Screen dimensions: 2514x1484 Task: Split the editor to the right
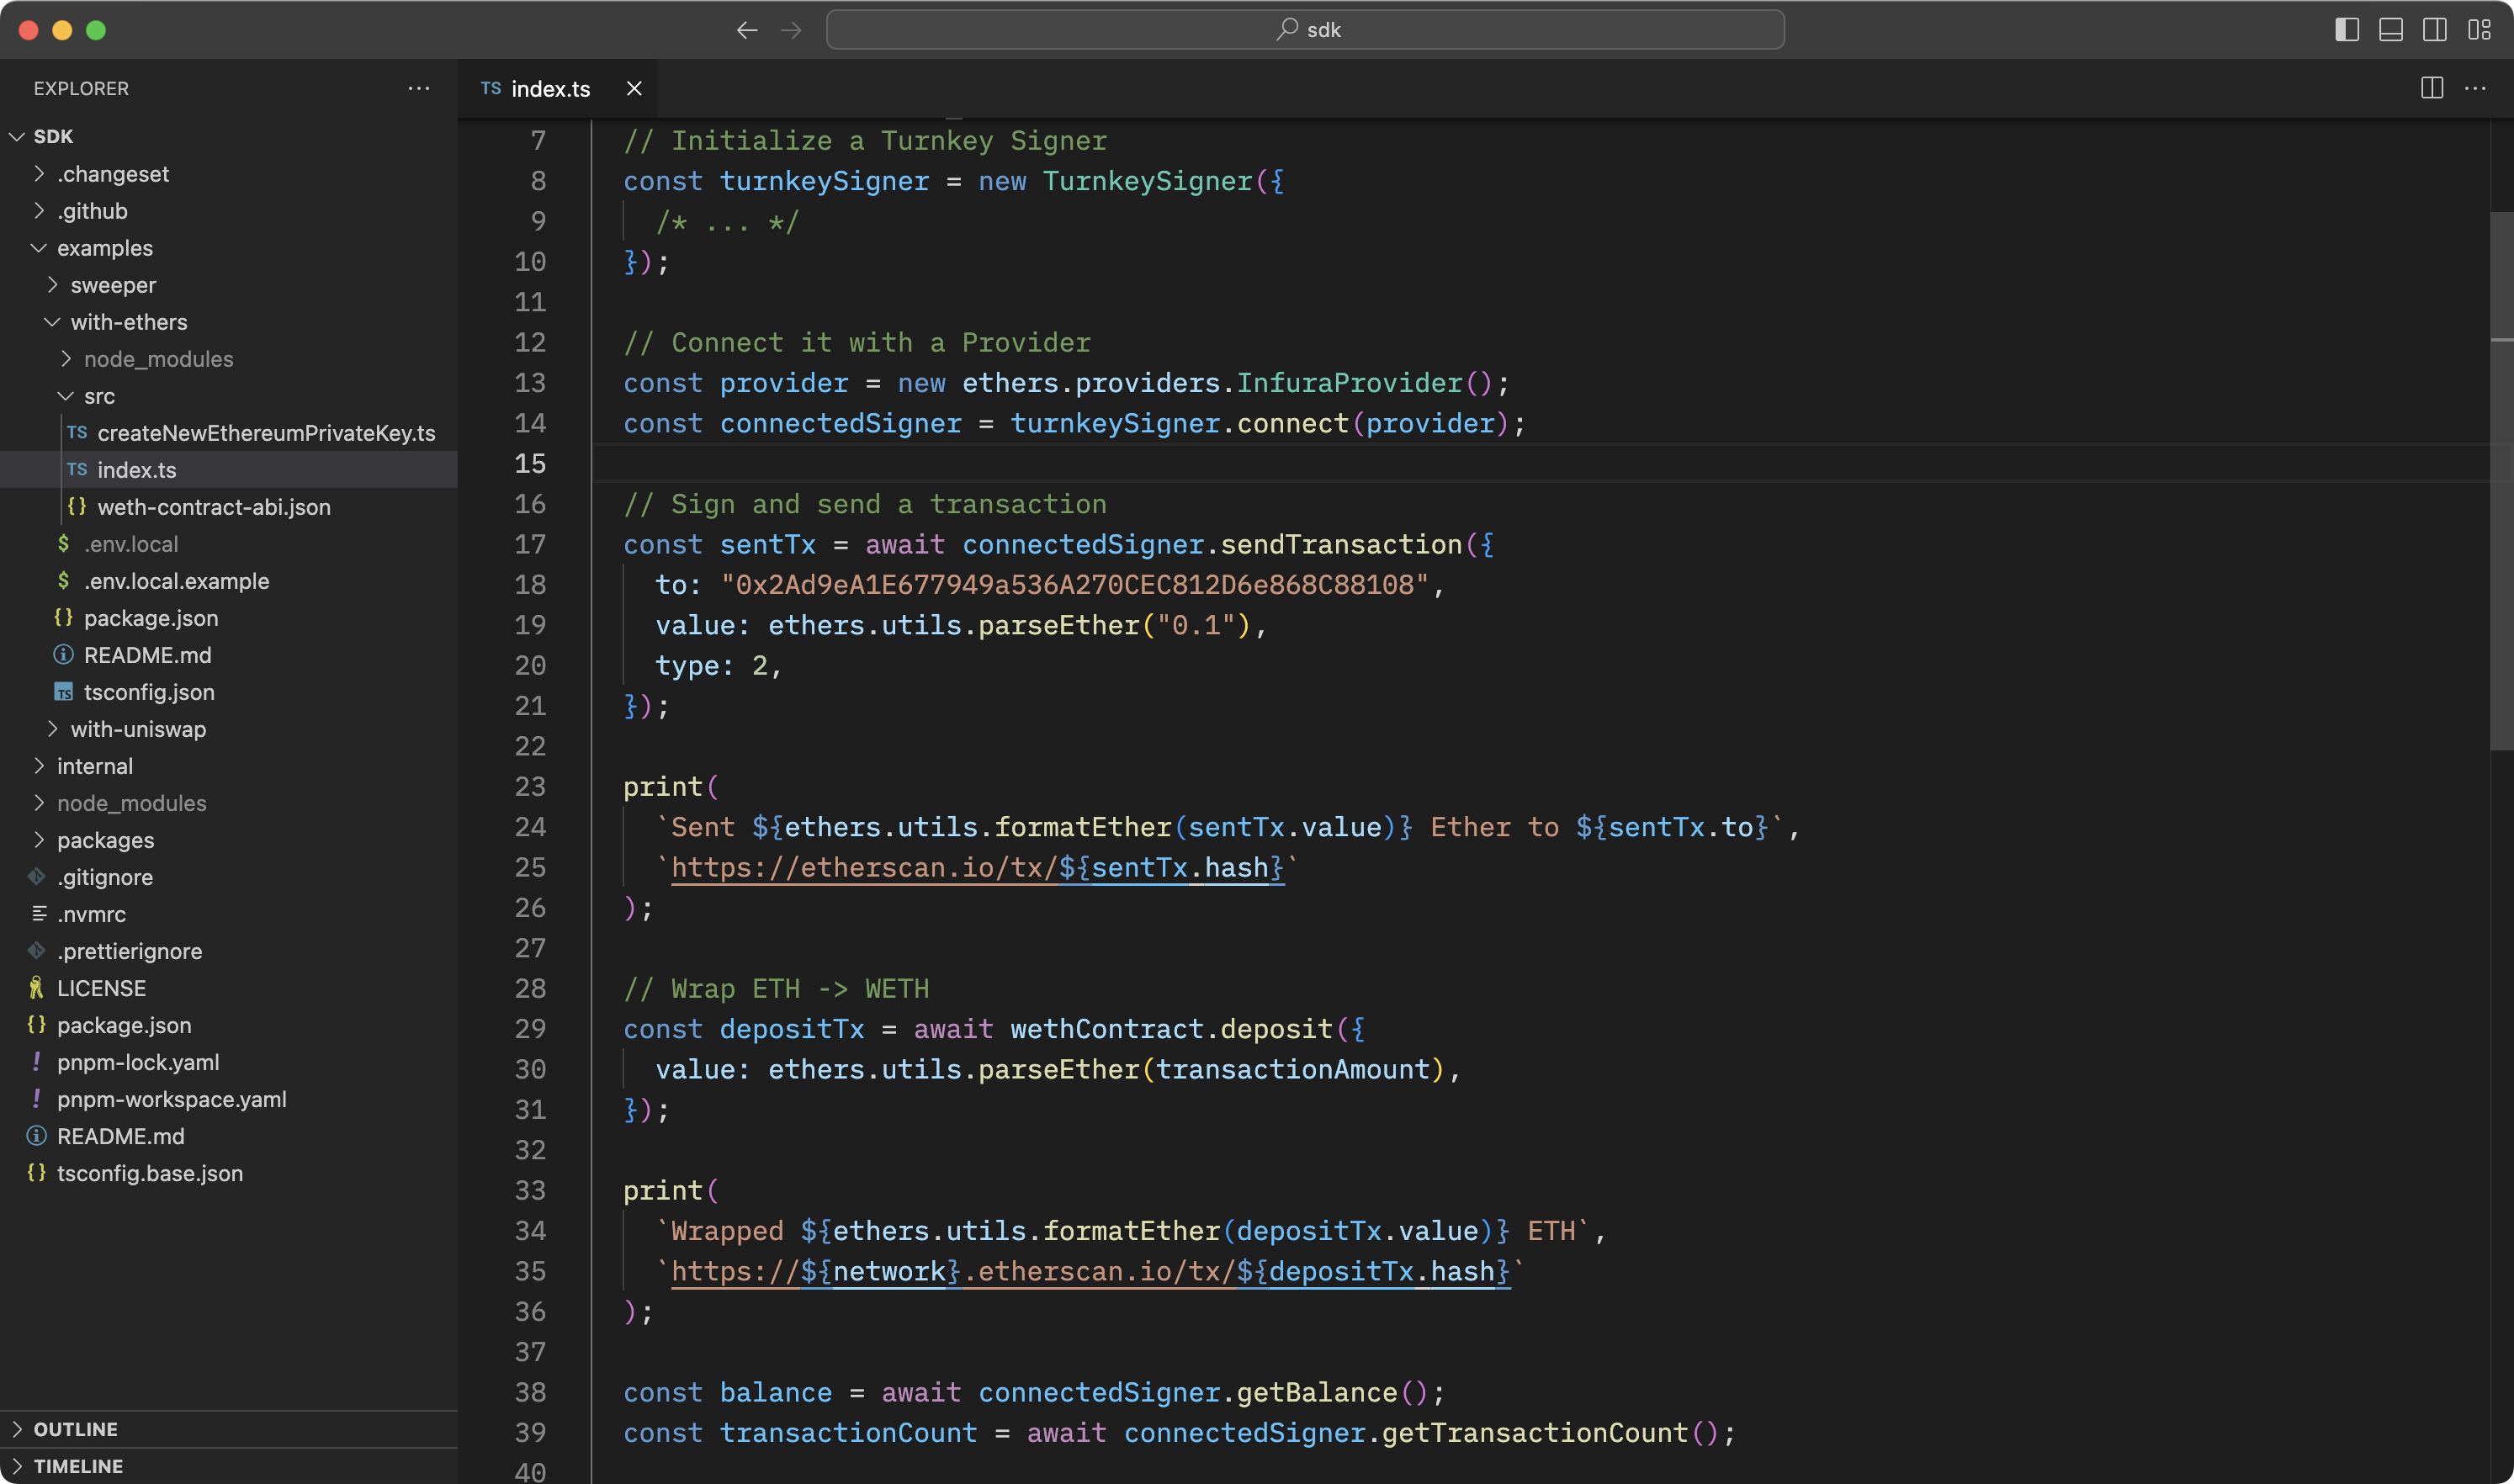[x=2432, y=88]
